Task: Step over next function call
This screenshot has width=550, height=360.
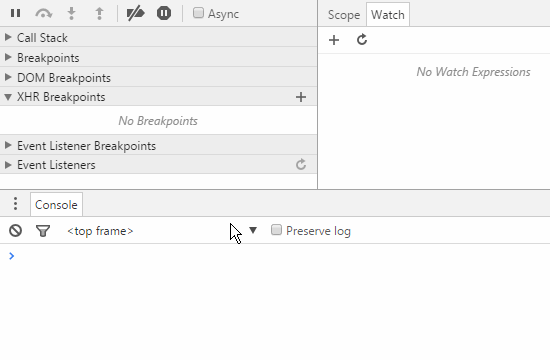Action: (x=44, y=14)
